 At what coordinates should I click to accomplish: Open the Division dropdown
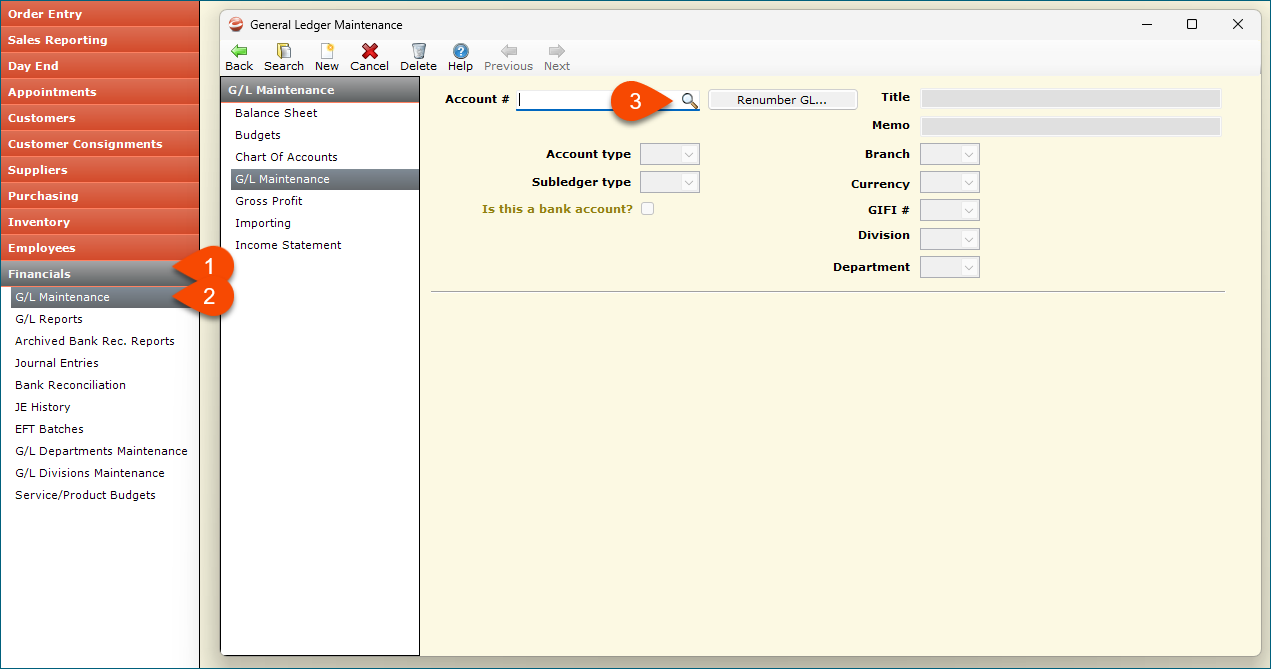click(x=950, y=239)
